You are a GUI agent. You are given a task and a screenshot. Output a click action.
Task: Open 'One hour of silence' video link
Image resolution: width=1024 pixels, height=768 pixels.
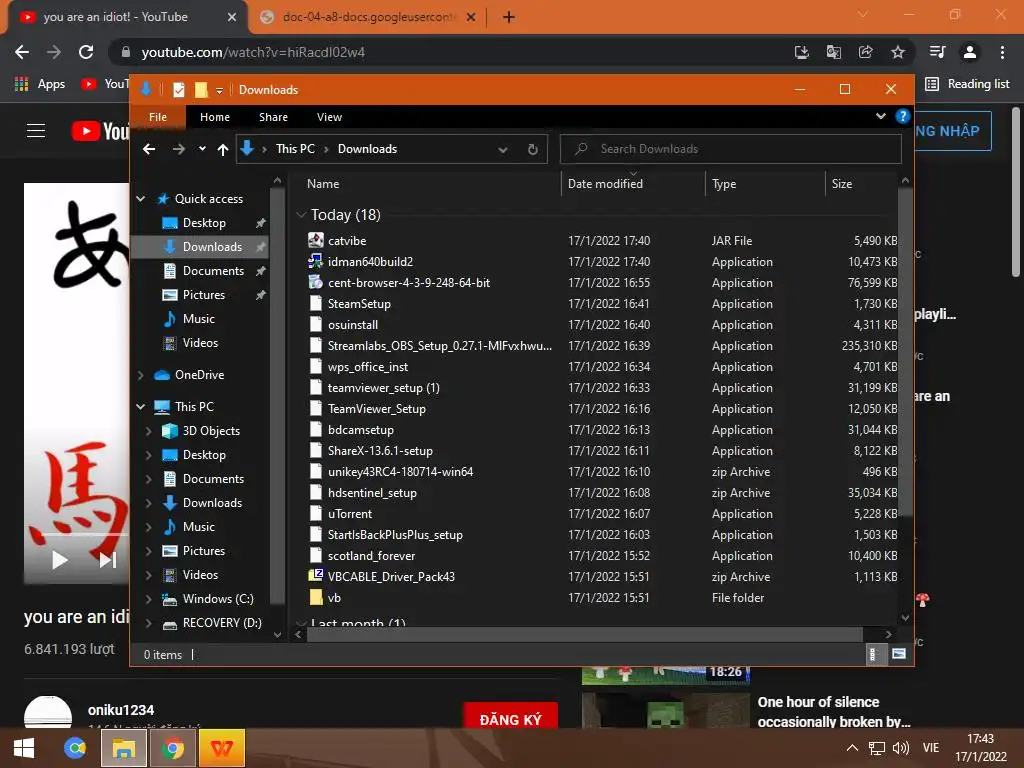pos(833,711)
